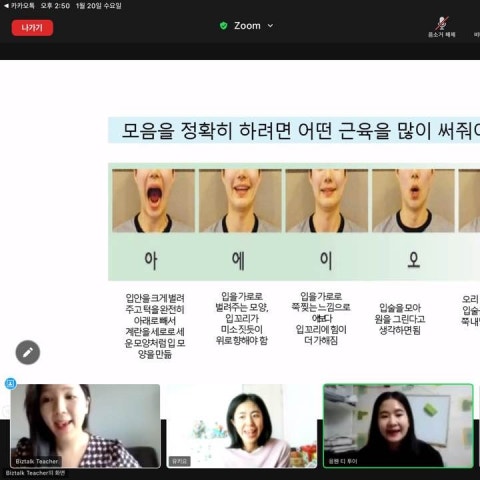Tap the 이 mouth-shape photo
Viewport: 480px width, 480px height.
tap(327, 200)
